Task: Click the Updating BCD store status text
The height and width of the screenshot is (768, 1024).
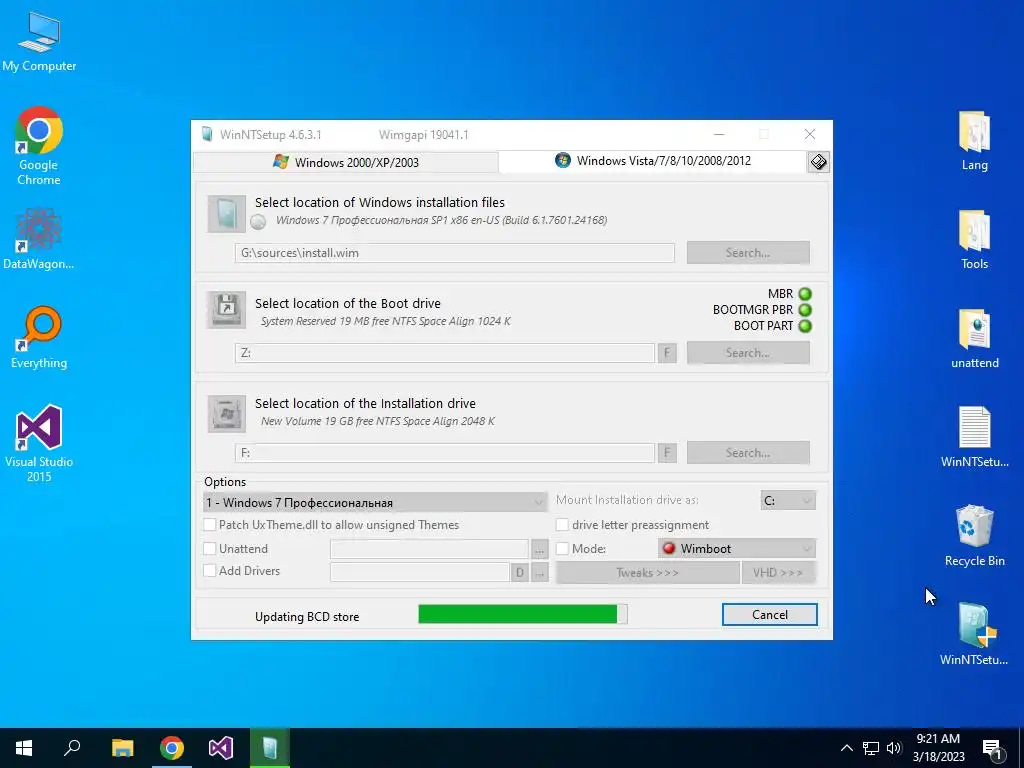Action: click(x=307, y=616)
